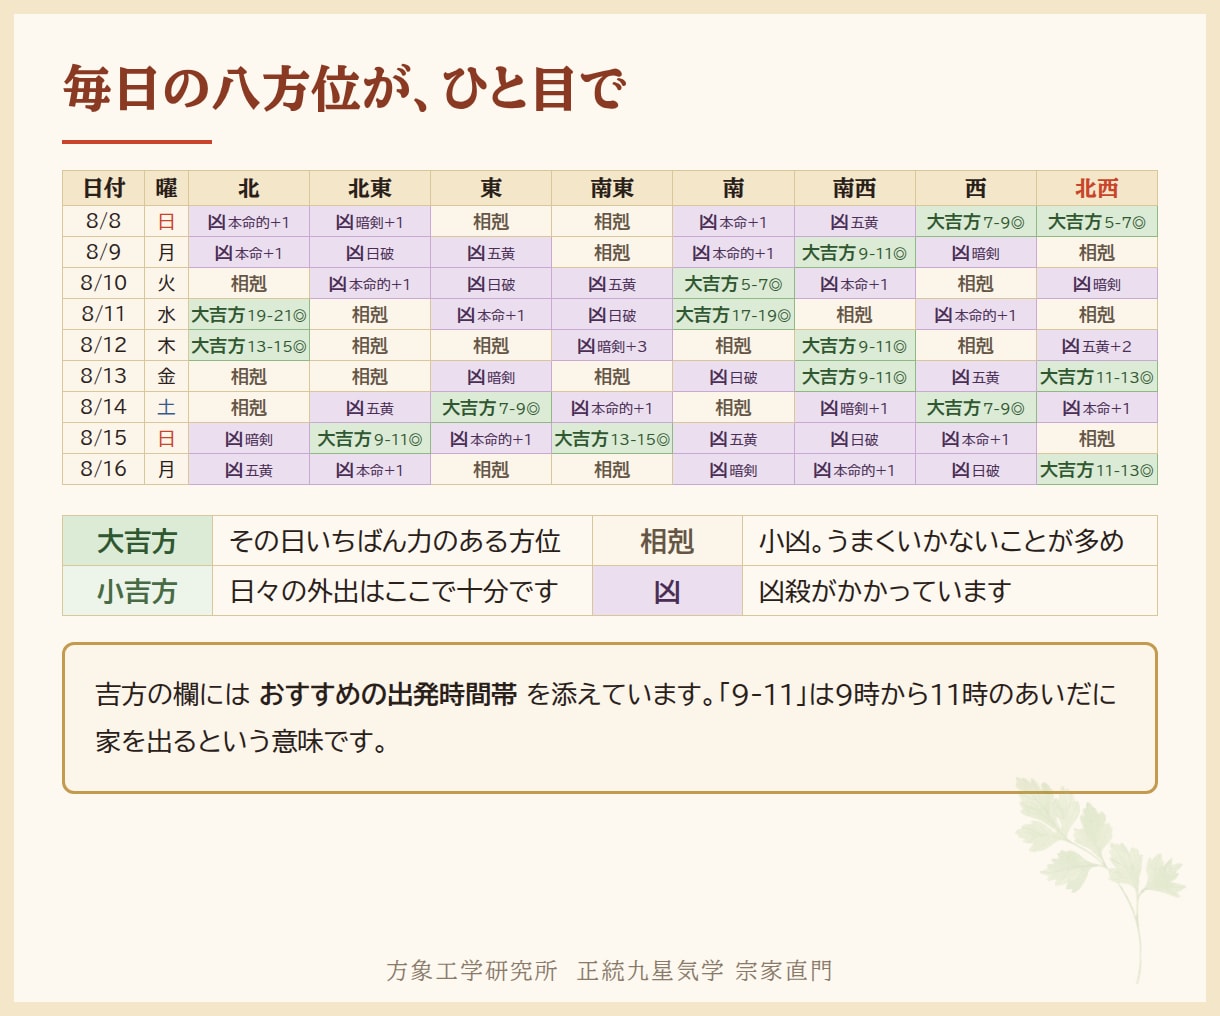
Task: Click 大吉方5-7◎ in 8/8 北西 cell
Action: click(x=1097, y=221)
